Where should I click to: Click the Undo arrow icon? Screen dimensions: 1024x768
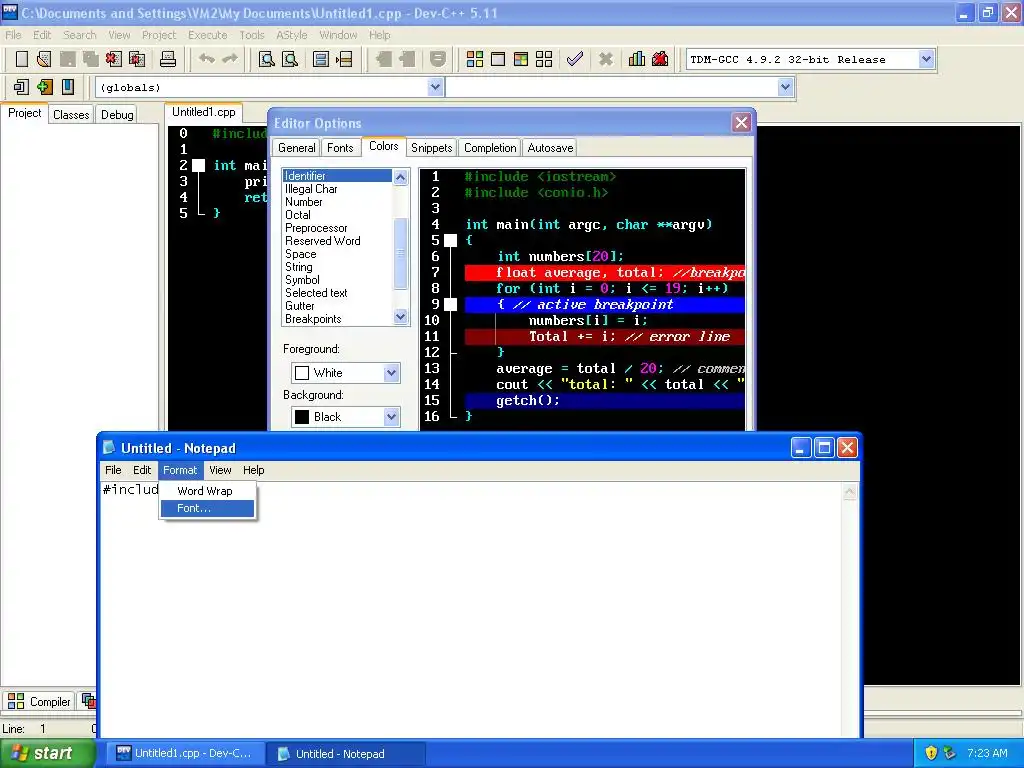pyautogui.click(x=207, y=59)
